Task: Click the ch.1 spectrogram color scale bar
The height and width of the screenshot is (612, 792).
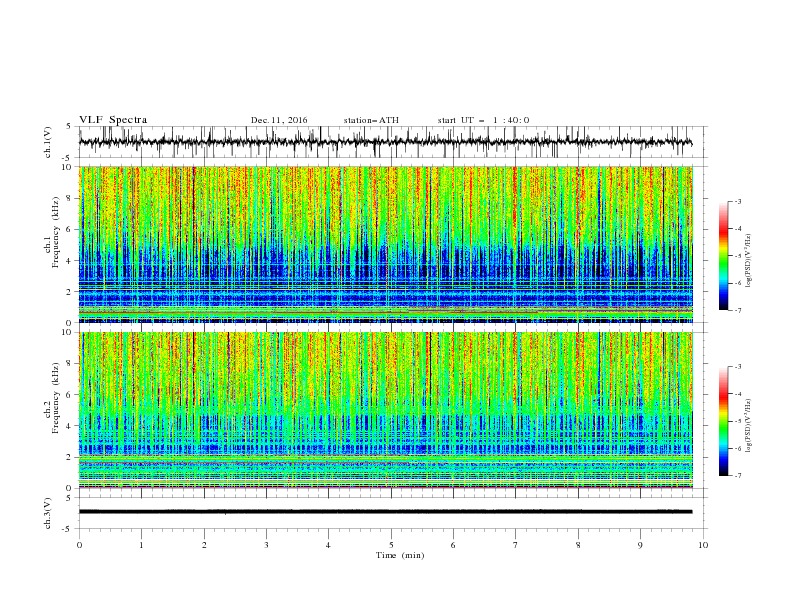Action: (724, 256)
